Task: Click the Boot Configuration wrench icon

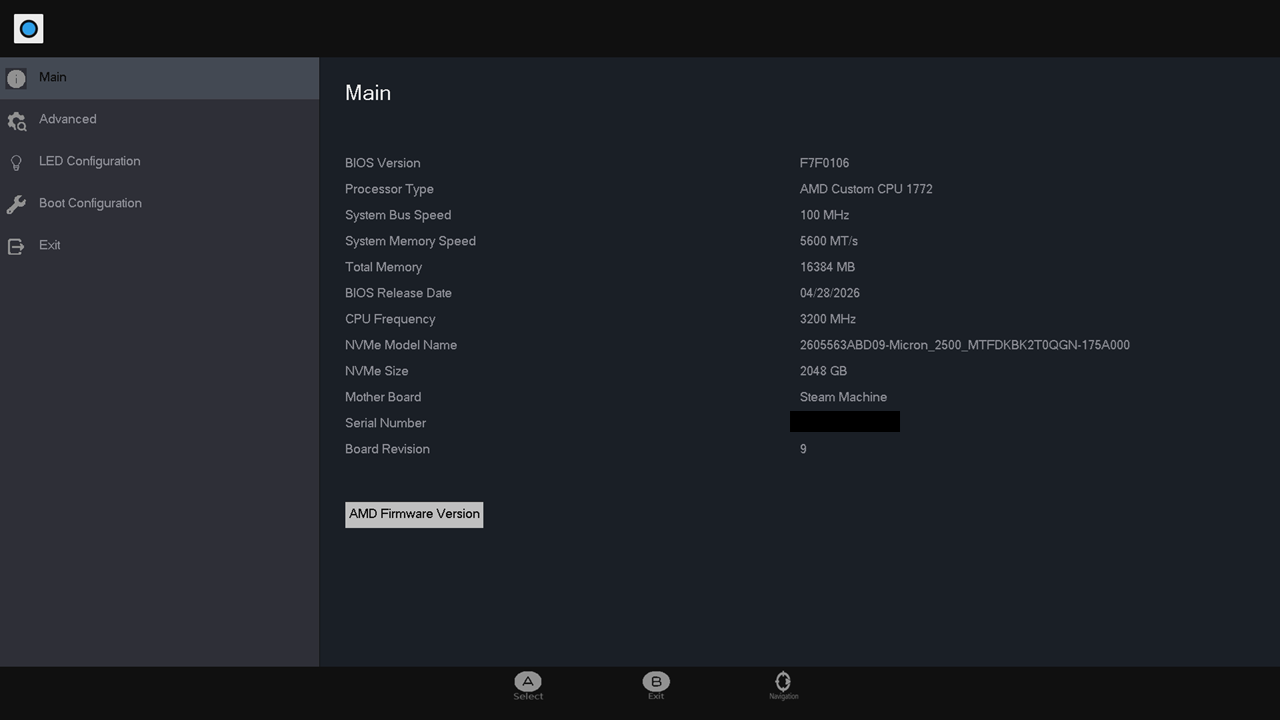Action: pos(16,204)
